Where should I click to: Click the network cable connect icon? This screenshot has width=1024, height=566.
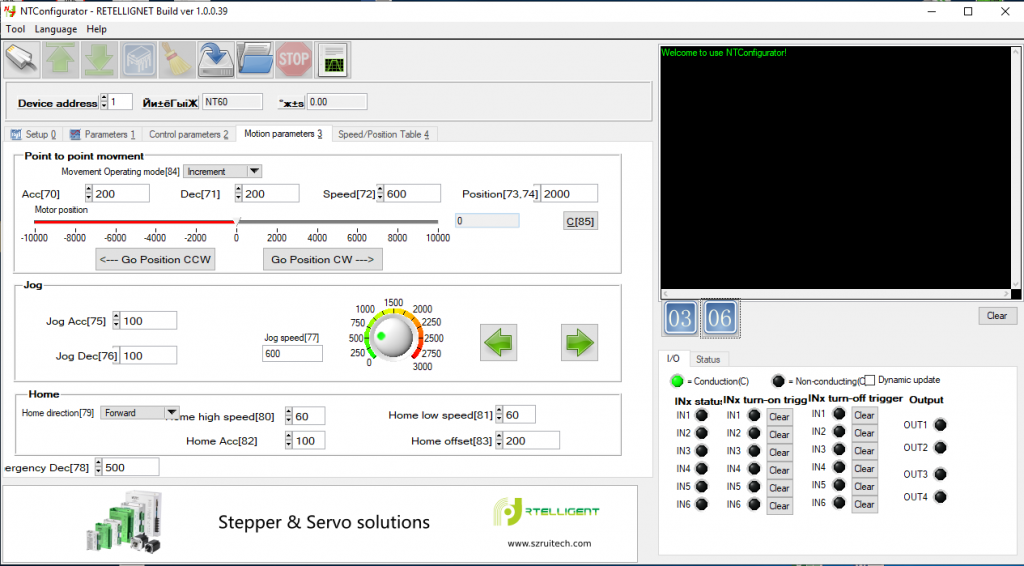click(x=22, y=60)
